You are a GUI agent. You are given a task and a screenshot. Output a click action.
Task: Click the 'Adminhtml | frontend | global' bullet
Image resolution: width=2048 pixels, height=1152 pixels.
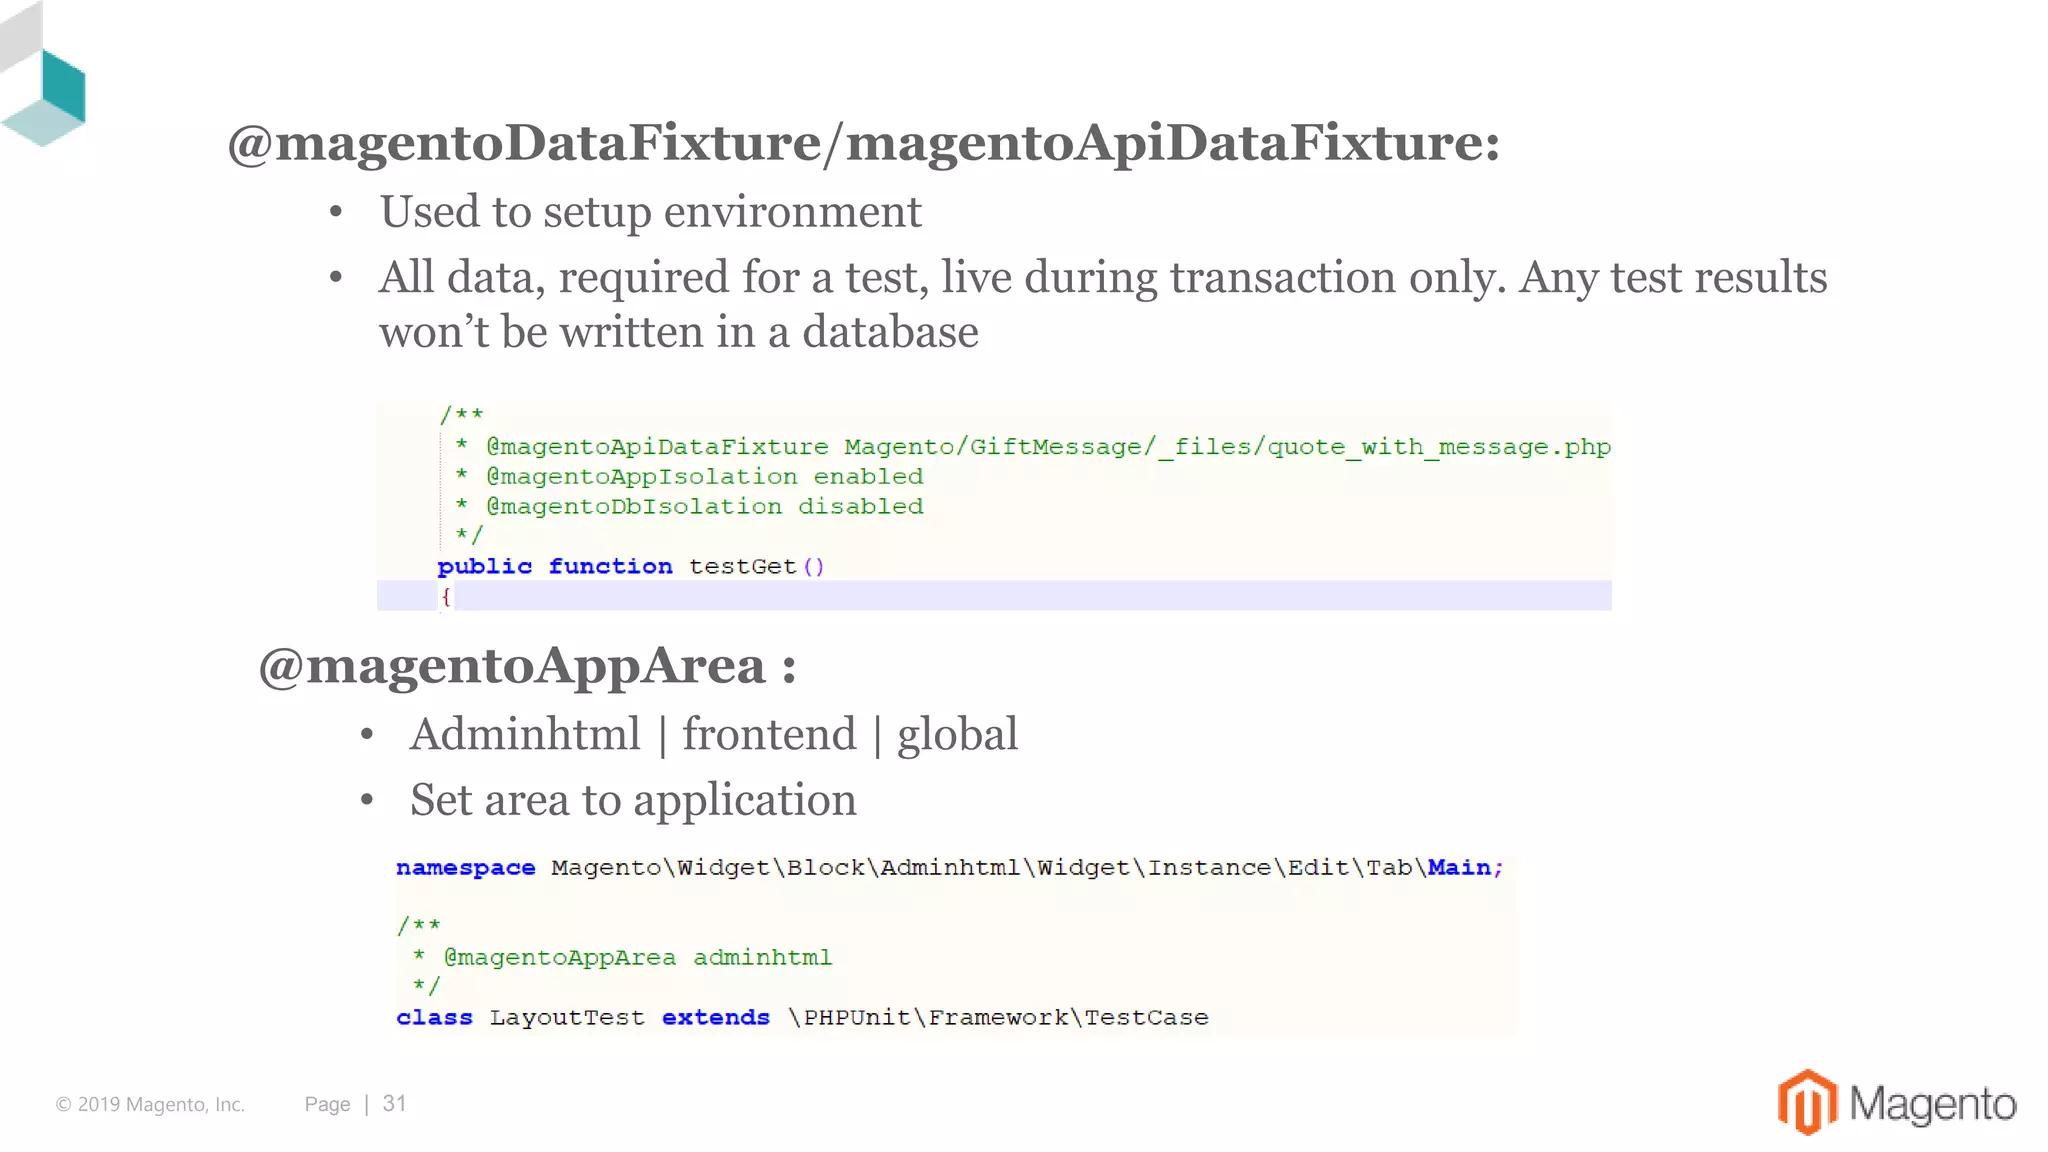pos(714,734)
